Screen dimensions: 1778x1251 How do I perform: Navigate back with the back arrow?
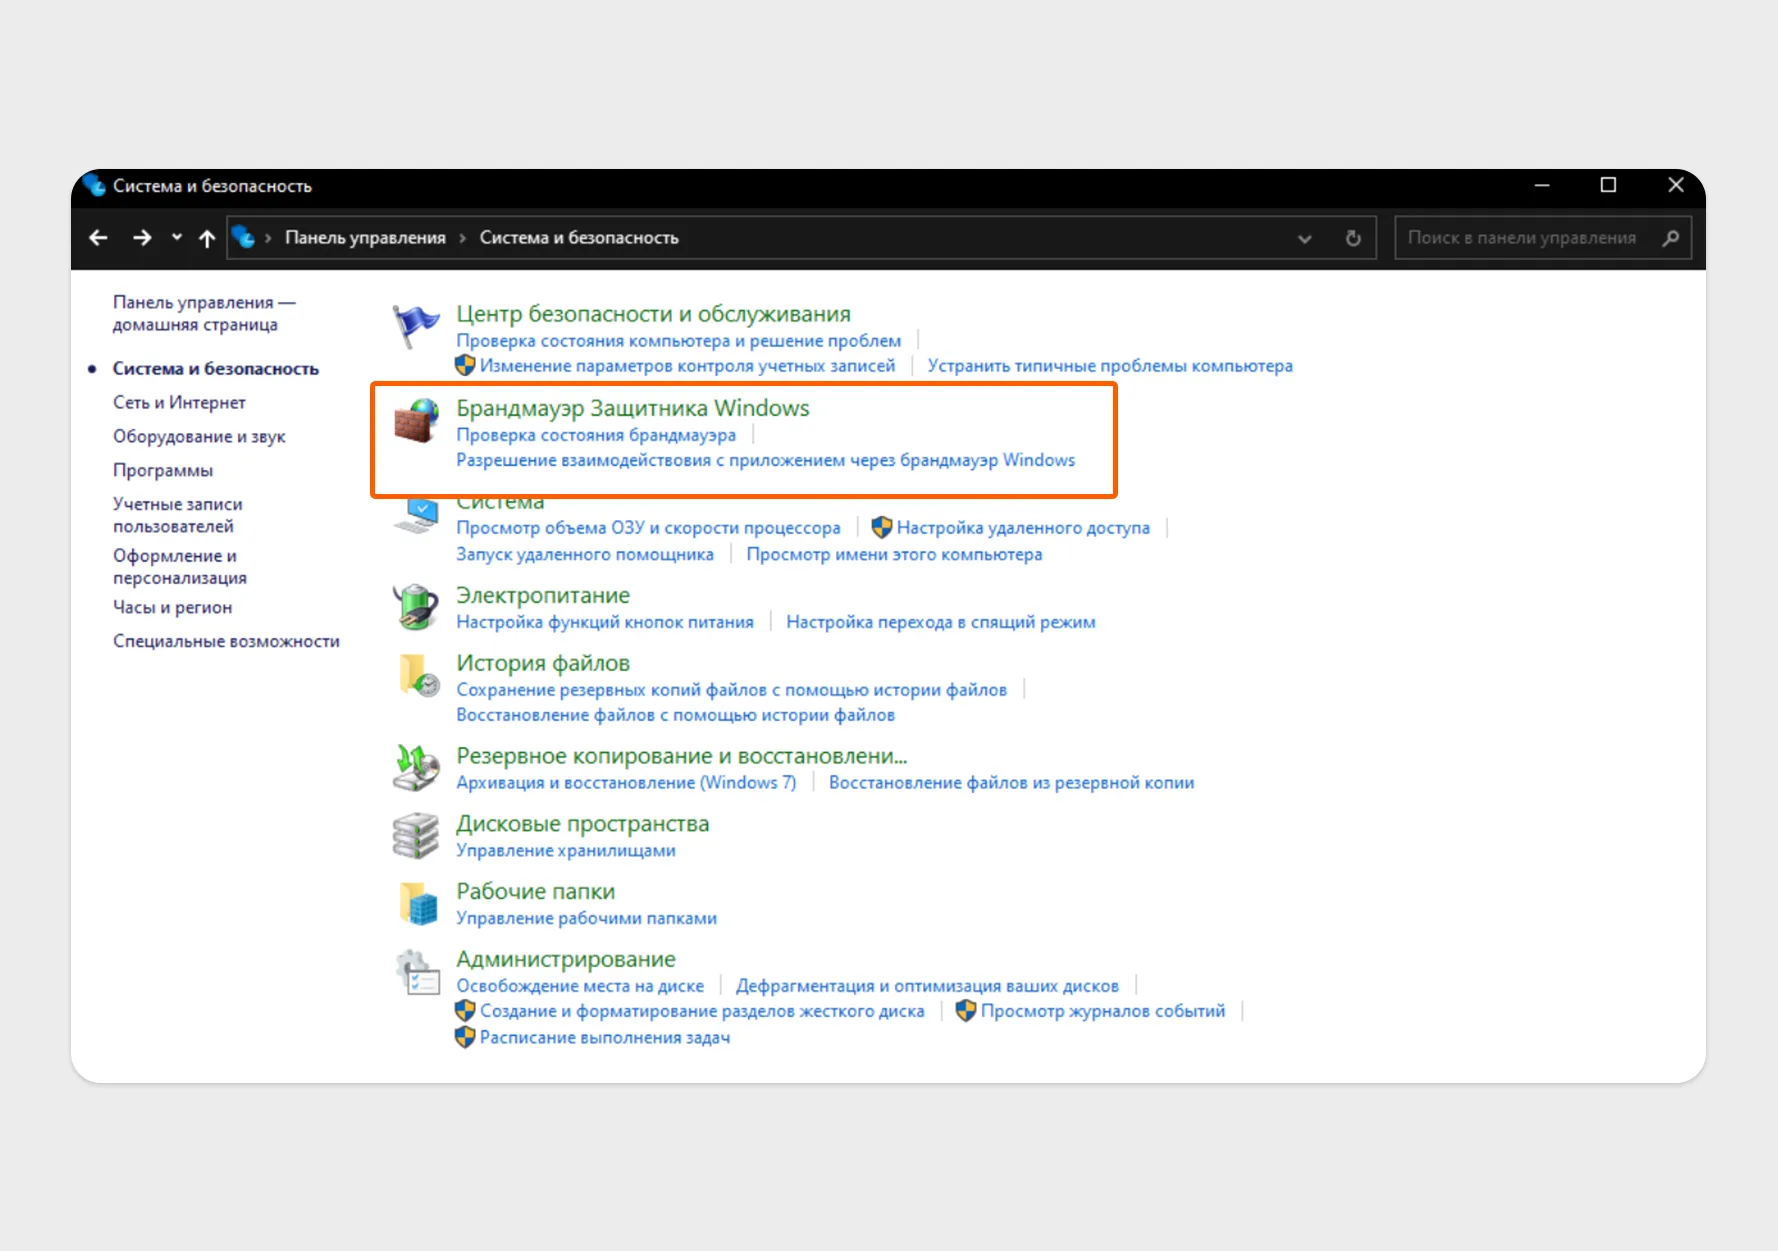pos(98,238)
